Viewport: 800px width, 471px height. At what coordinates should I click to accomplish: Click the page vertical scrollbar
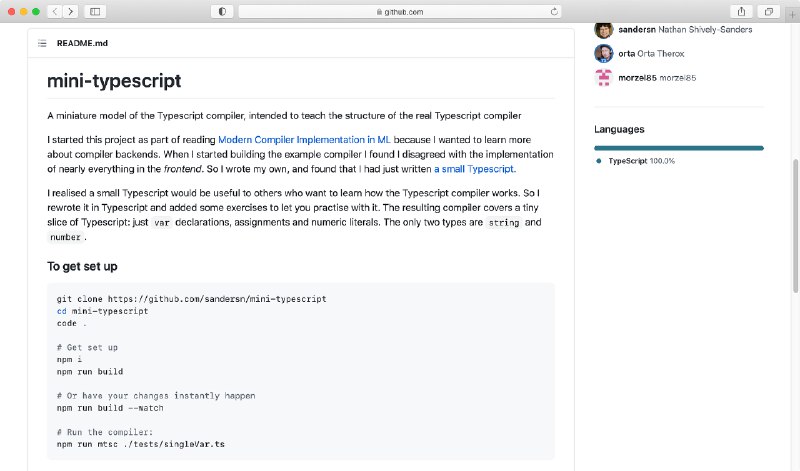[795, 226]
